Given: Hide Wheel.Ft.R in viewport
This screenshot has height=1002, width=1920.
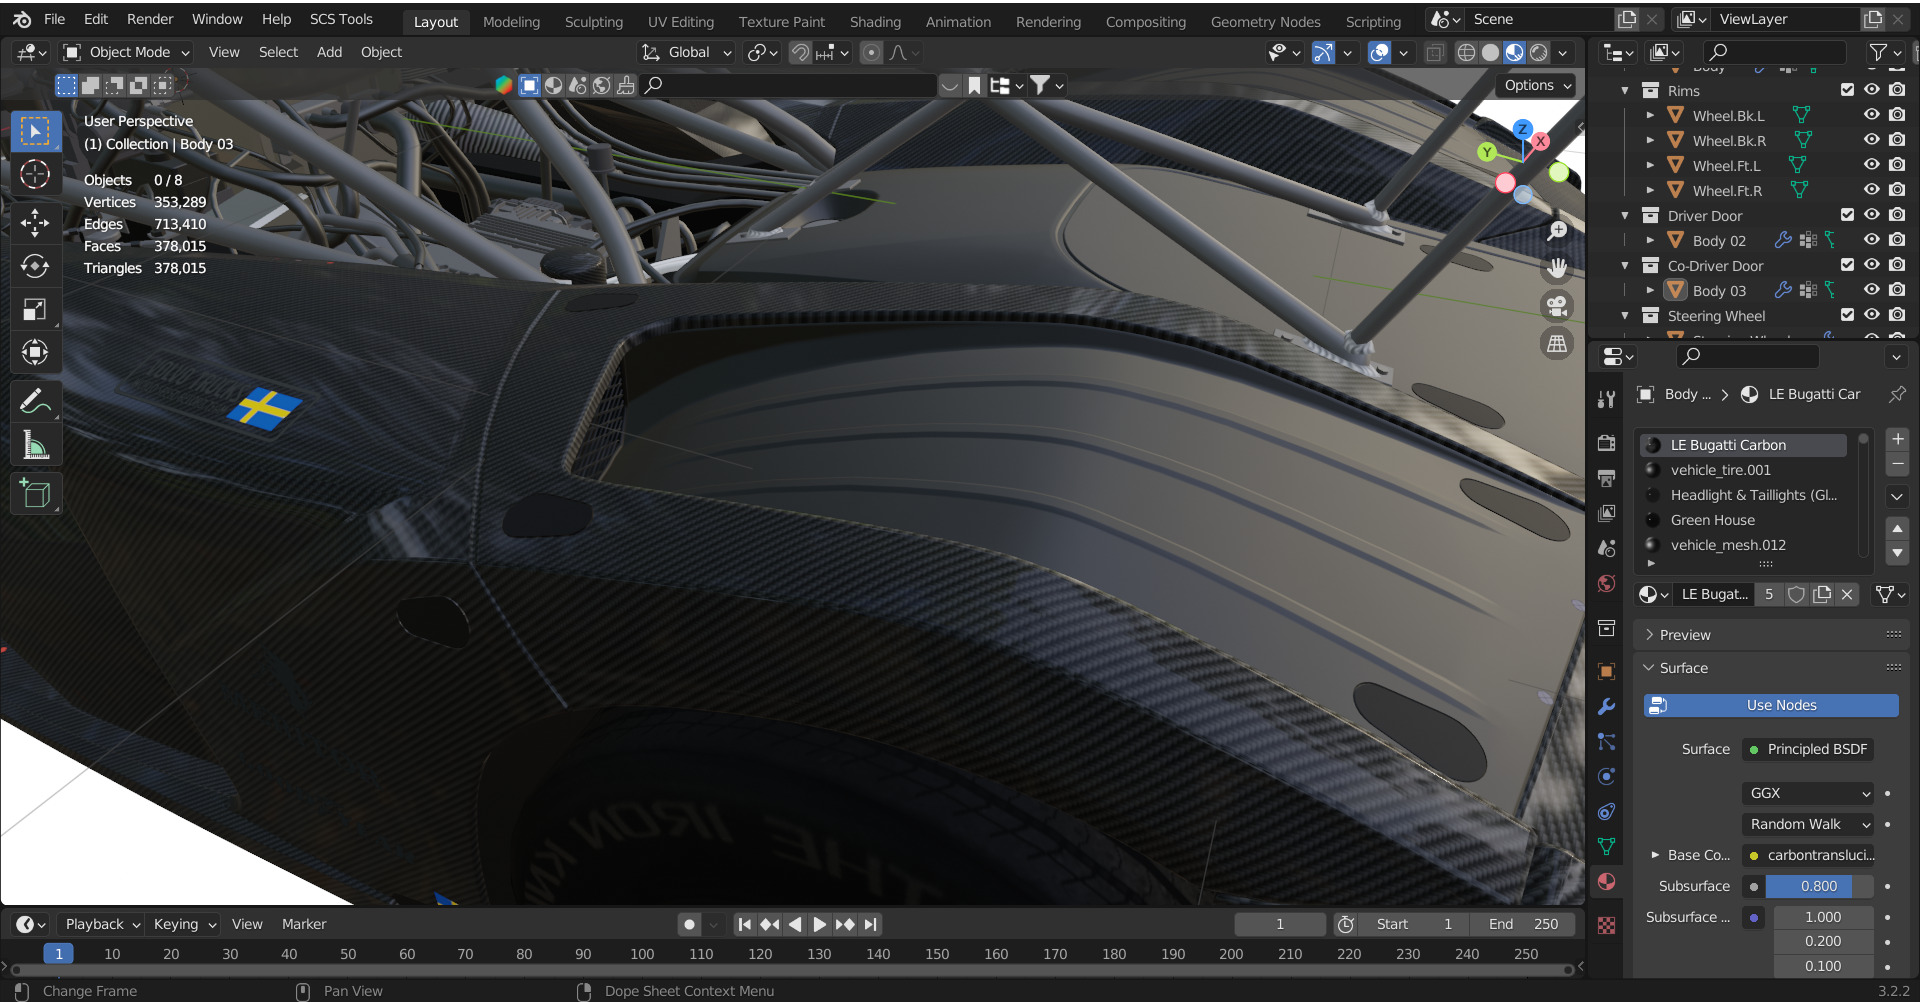Looking at the screenshot, I should point(1871,190).
